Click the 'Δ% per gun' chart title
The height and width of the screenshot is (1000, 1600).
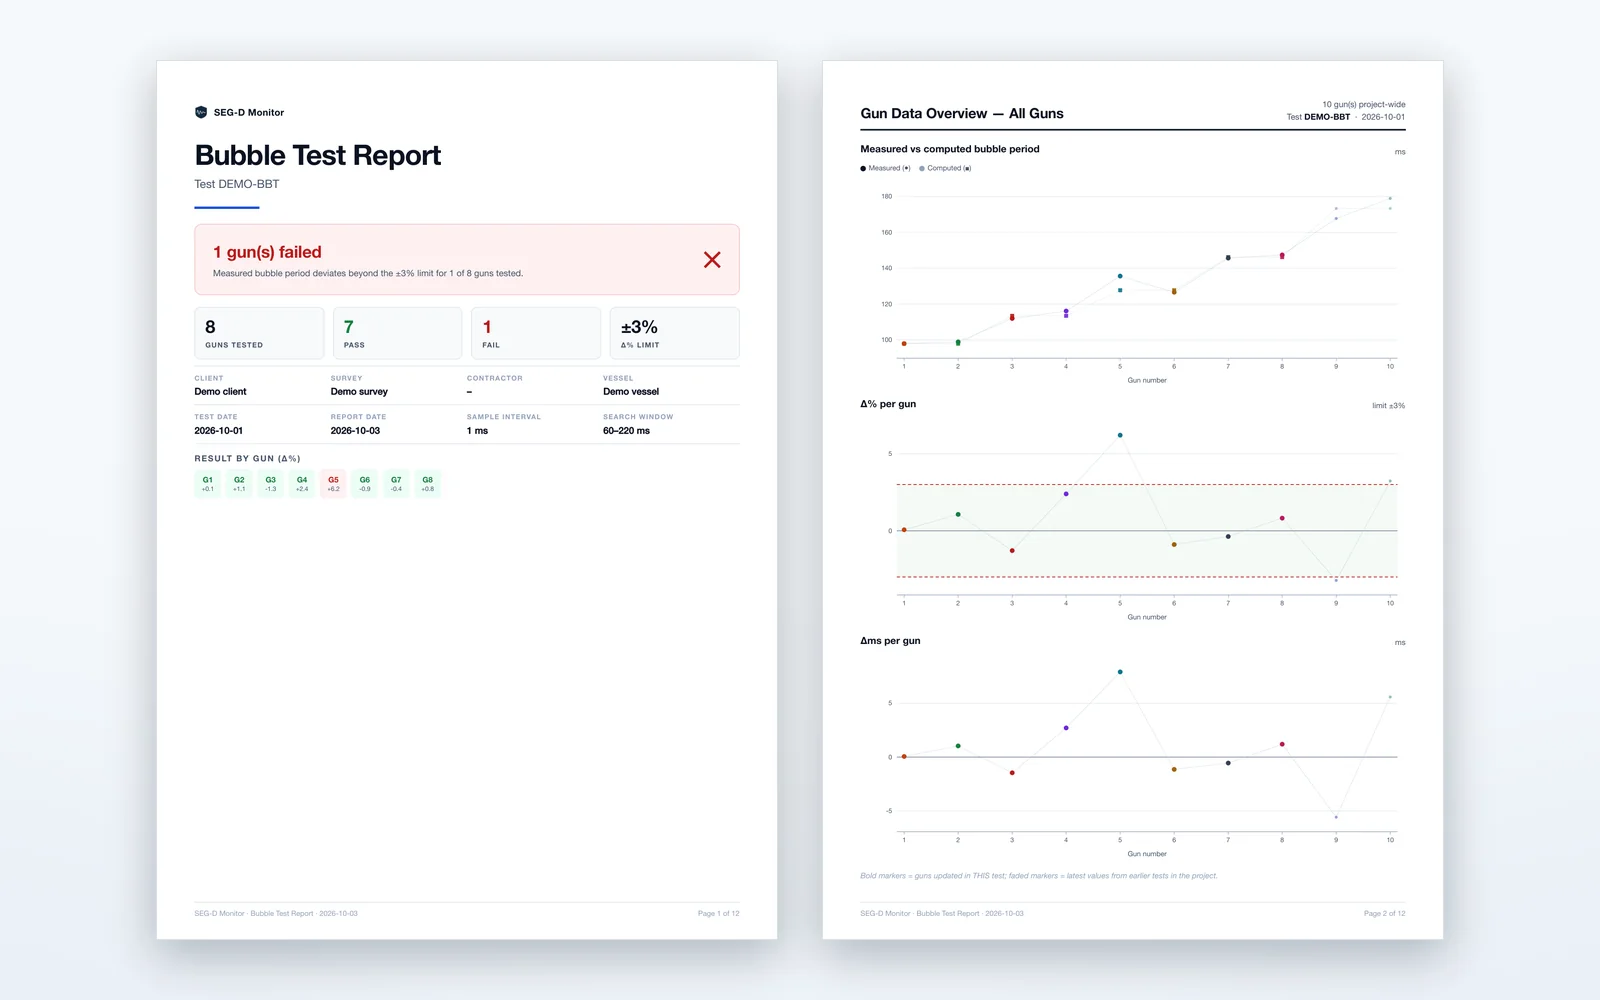888,404
